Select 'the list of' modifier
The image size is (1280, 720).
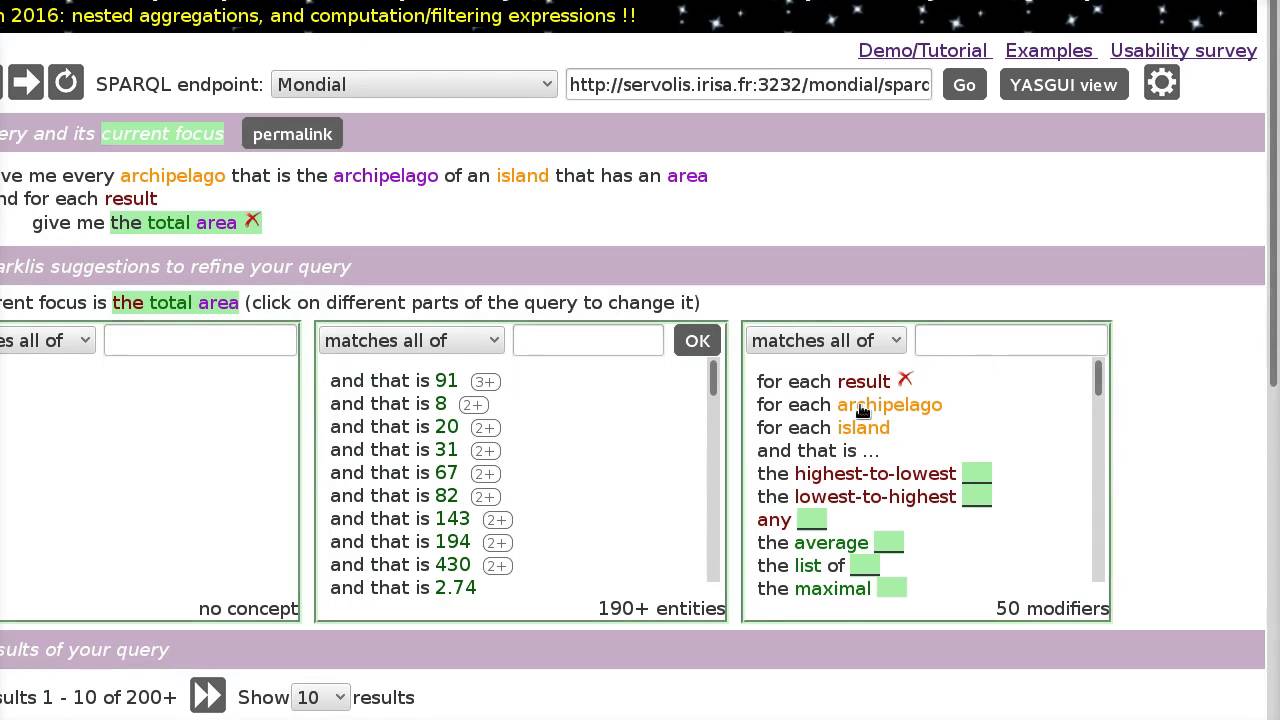[818, 565]
